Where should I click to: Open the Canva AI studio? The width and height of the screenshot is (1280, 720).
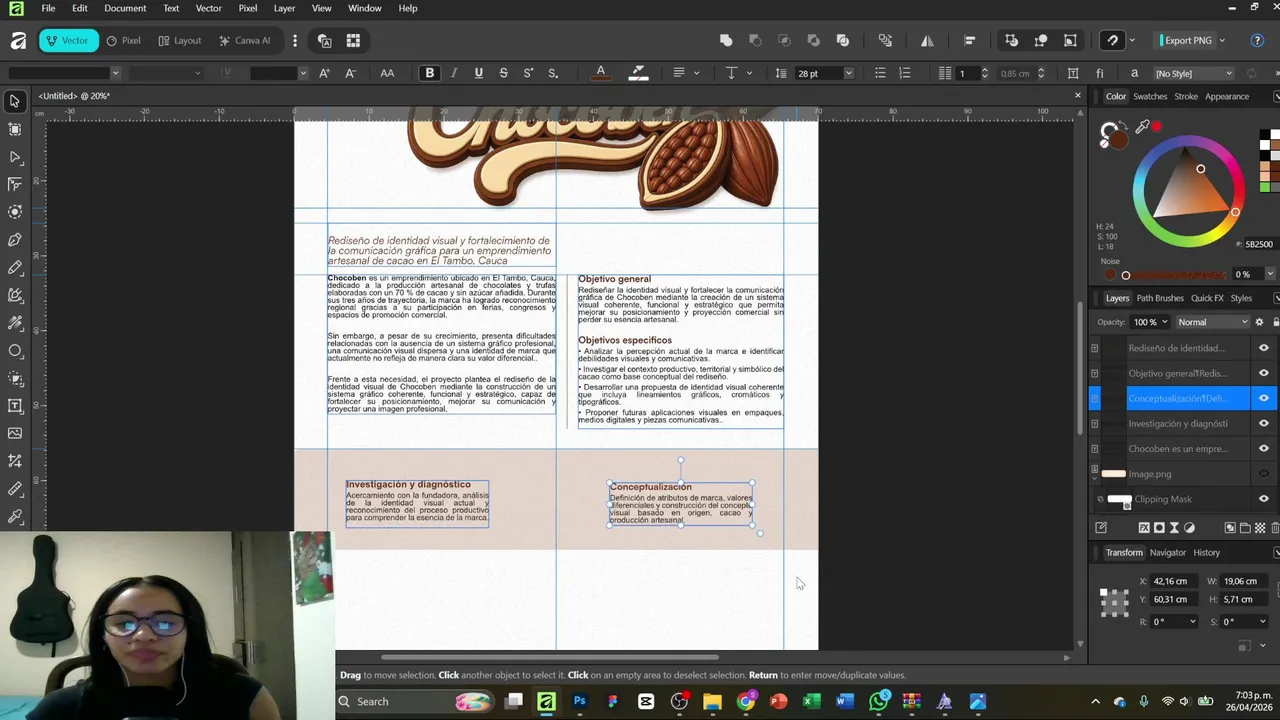(x=244, y=41)
